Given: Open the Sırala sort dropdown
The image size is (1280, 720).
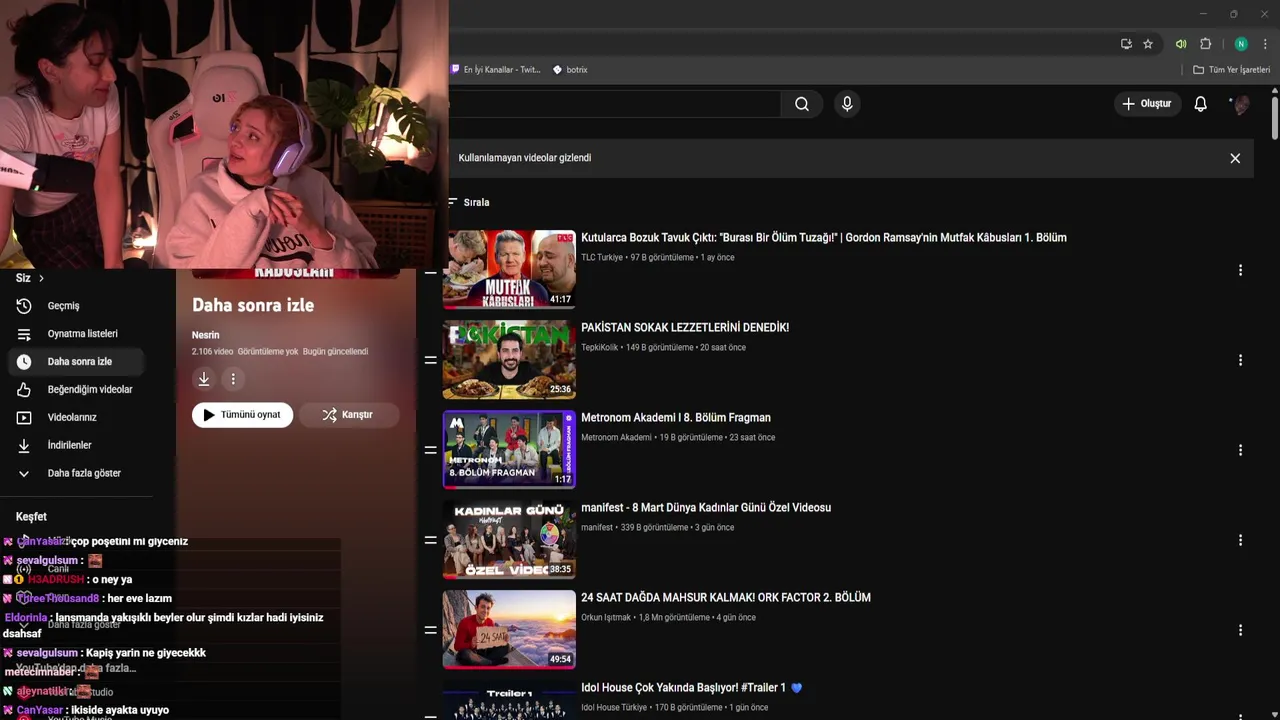Looking at the screenshot, I should tap(469, 202).
